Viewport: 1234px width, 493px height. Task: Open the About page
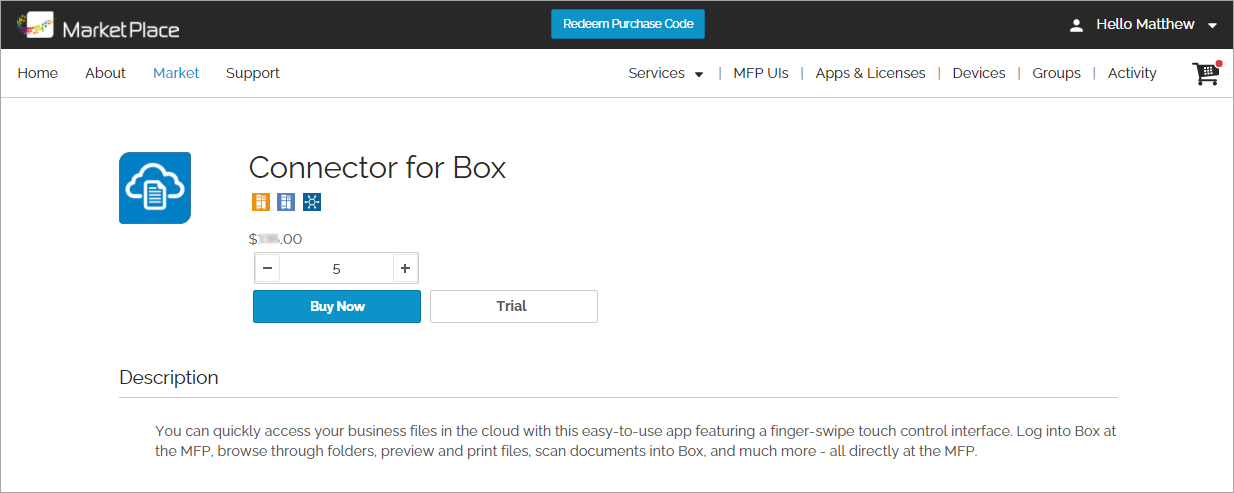pyautogui.click(x=105, y=73)
